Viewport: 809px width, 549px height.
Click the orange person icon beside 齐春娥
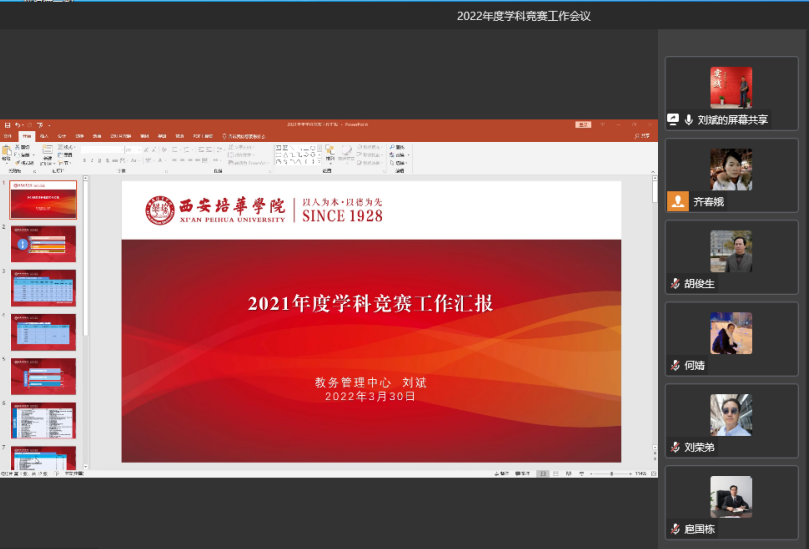[x=679, y=200]
